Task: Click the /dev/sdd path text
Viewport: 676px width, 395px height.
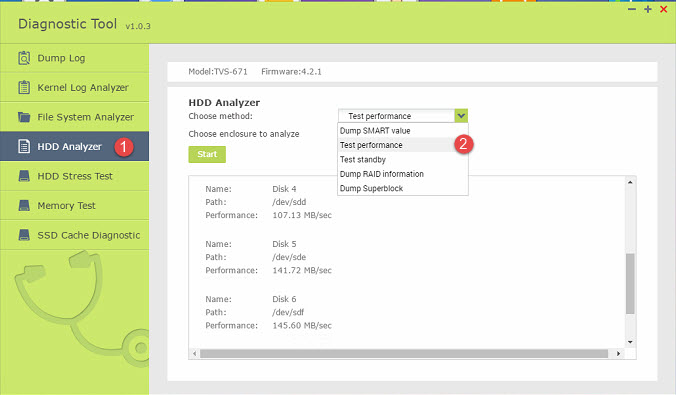Action: [x=289, y=202]
